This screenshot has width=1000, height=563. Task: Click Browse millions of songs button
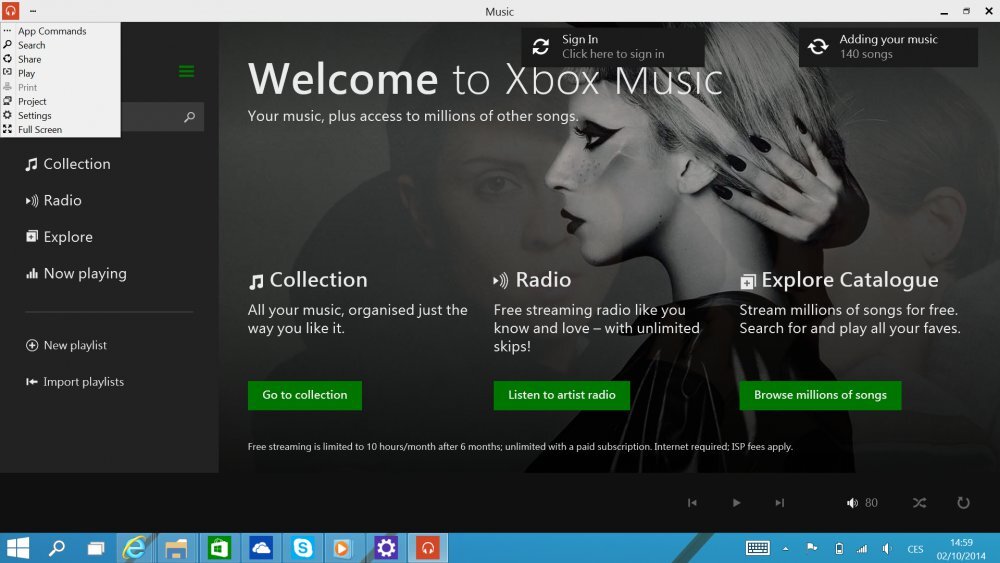coord(820,395)
